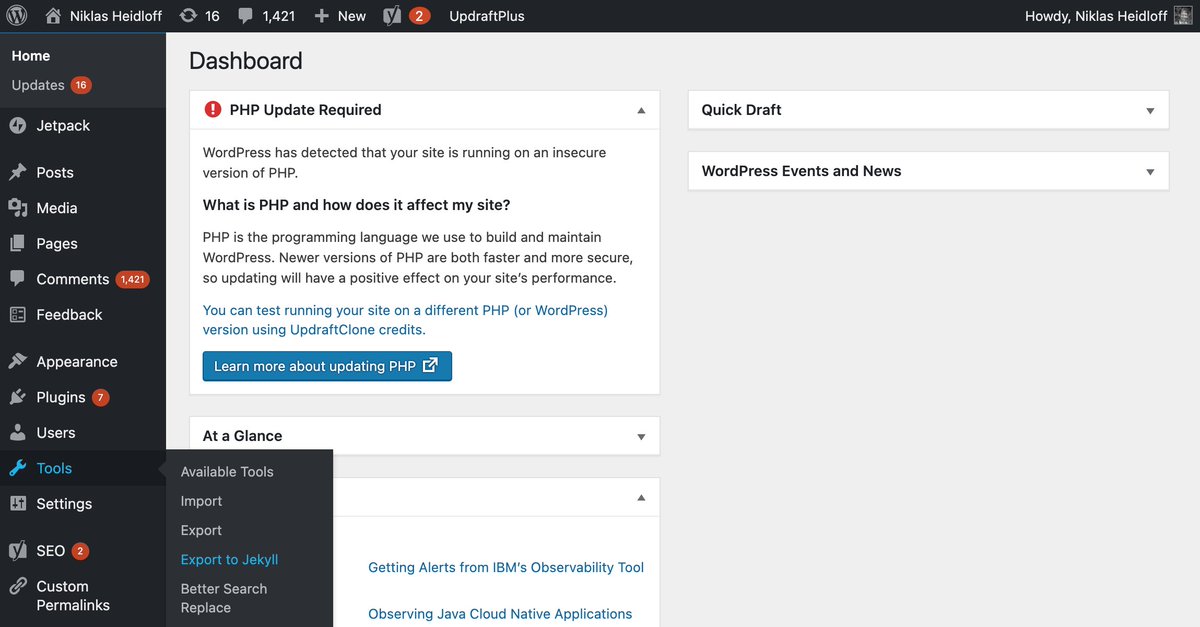Click the SEO notification badge showing 2
Image resolution: width=1200 pixels, height=627 pixels.
(80, 551)
